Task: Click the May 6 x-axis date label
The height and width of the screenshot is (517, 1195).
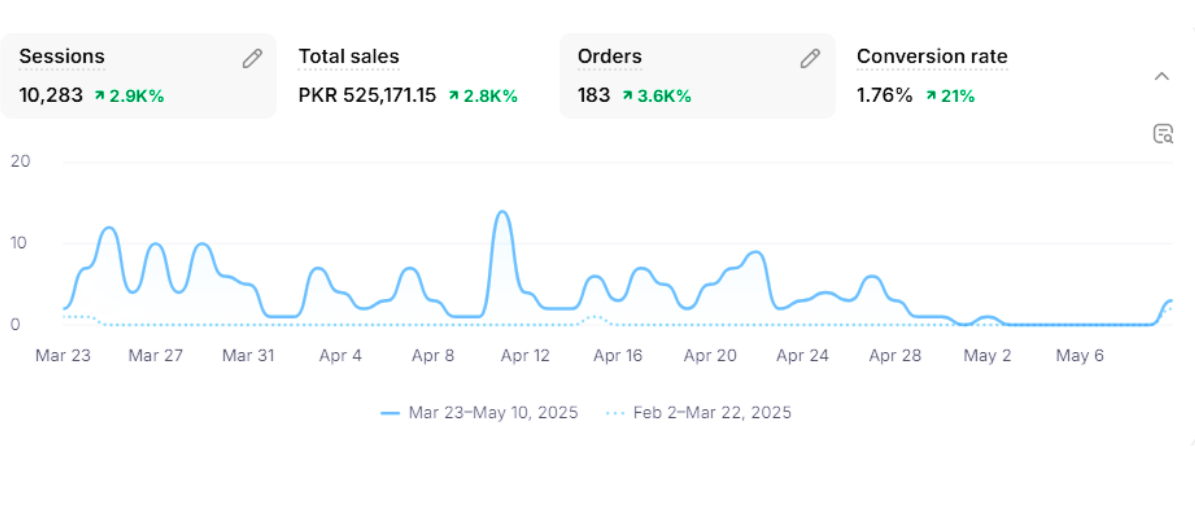Action: 1080,355
